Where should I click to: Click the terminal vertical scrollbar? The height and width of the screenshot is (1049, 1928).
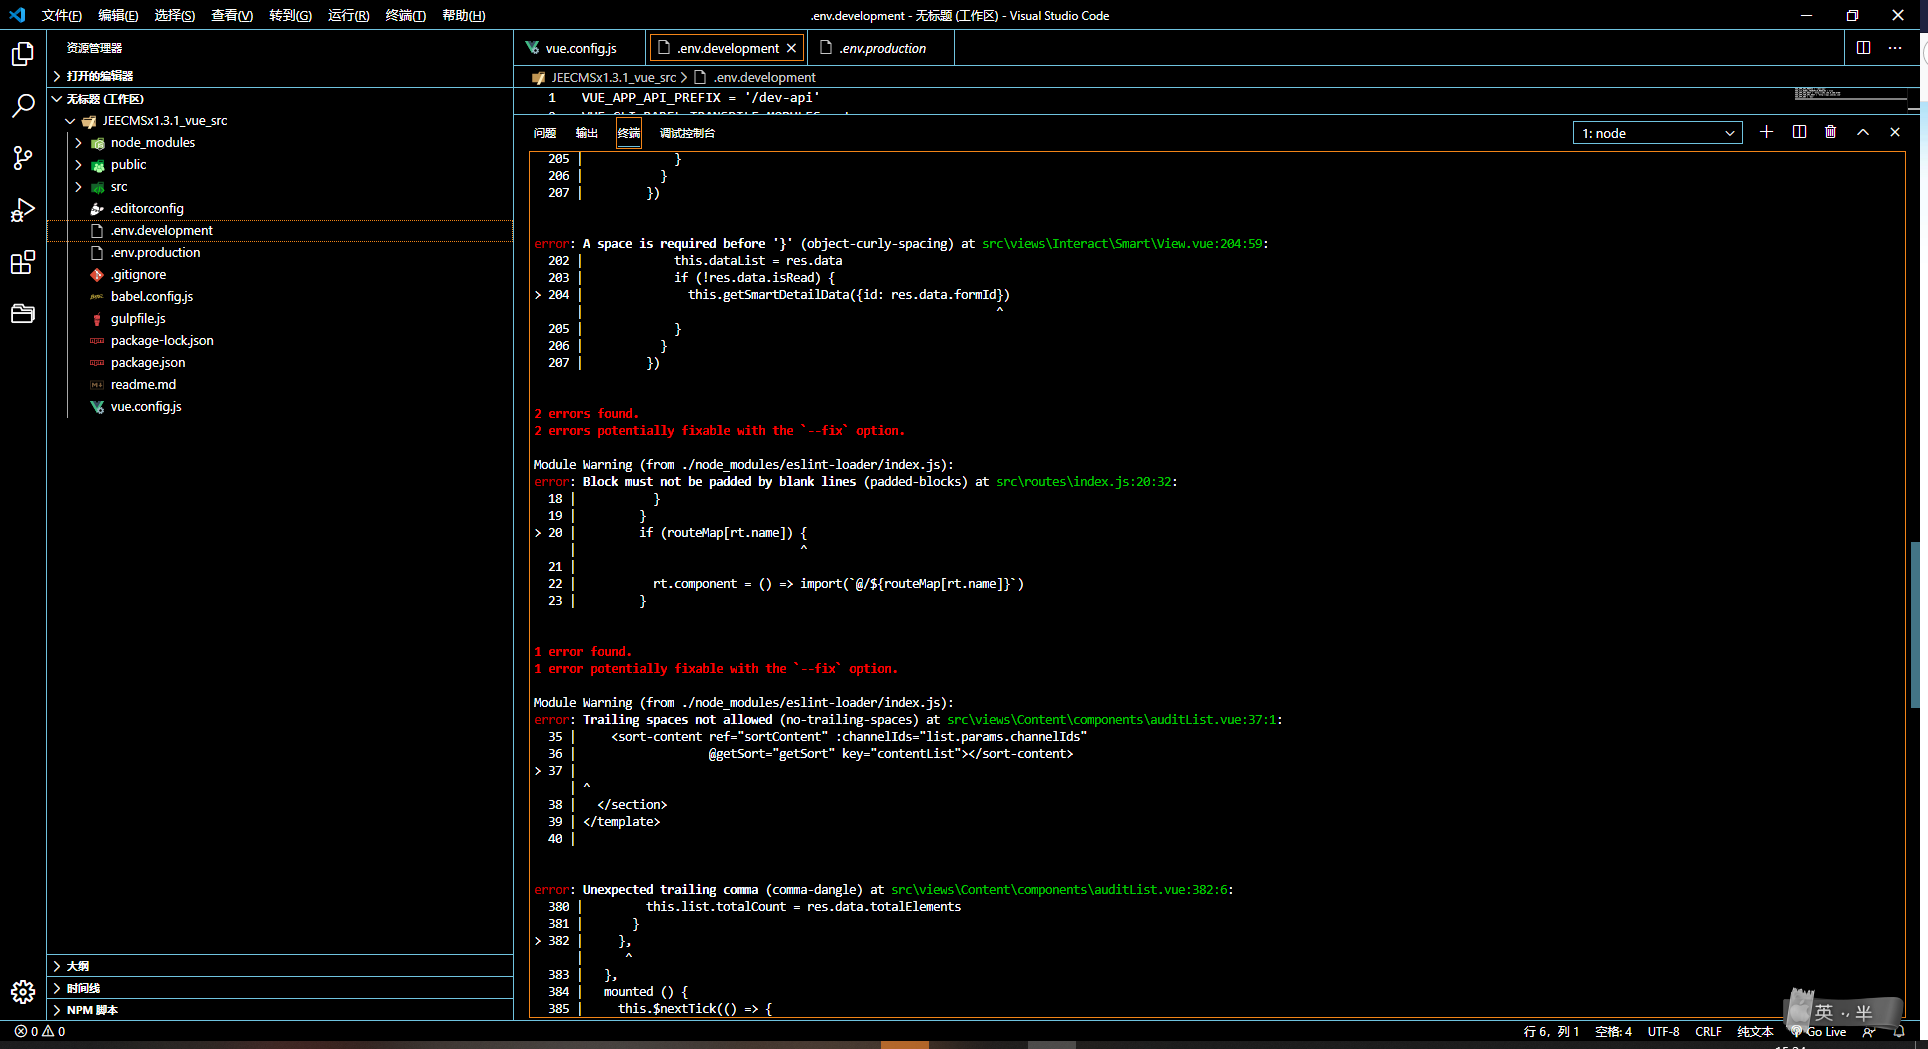coord(1914,625)
